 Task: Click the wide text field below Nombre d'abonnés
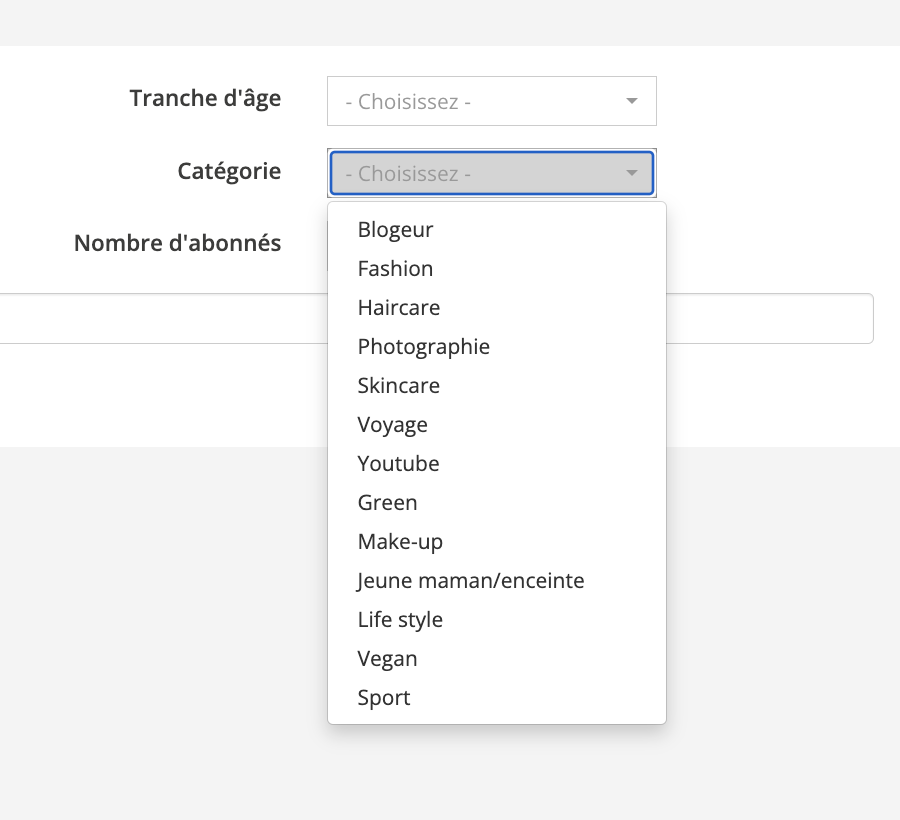[770, 318]
